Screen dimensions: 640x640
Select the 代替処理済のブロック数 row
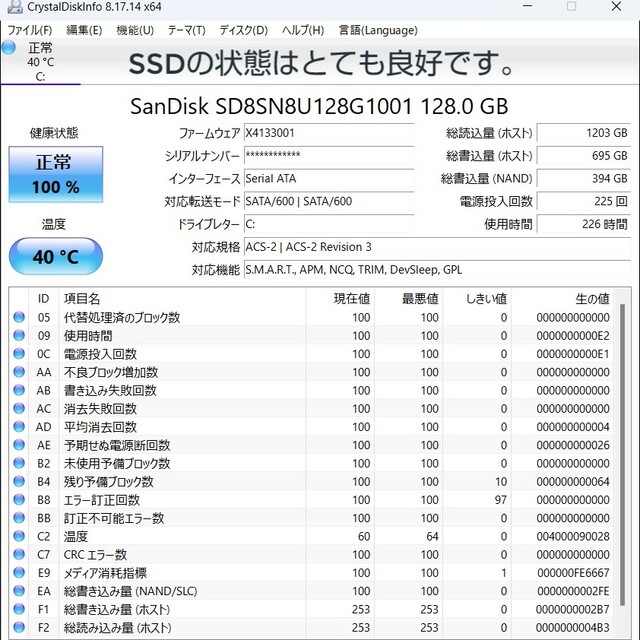coord(311,317)
